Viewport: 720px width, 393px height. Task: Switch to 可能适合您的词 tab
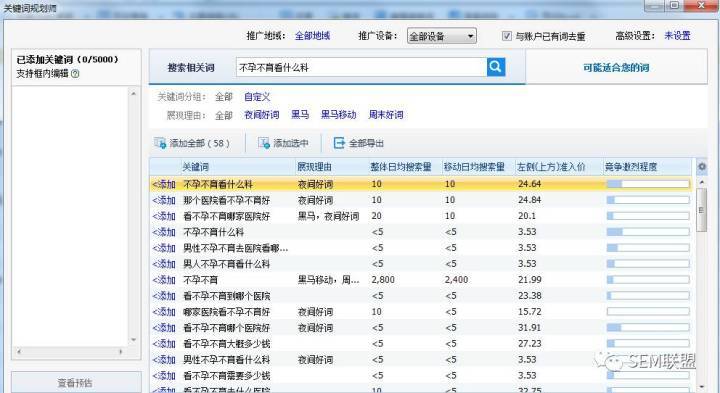pyautogui.click(x=616, y=67)
